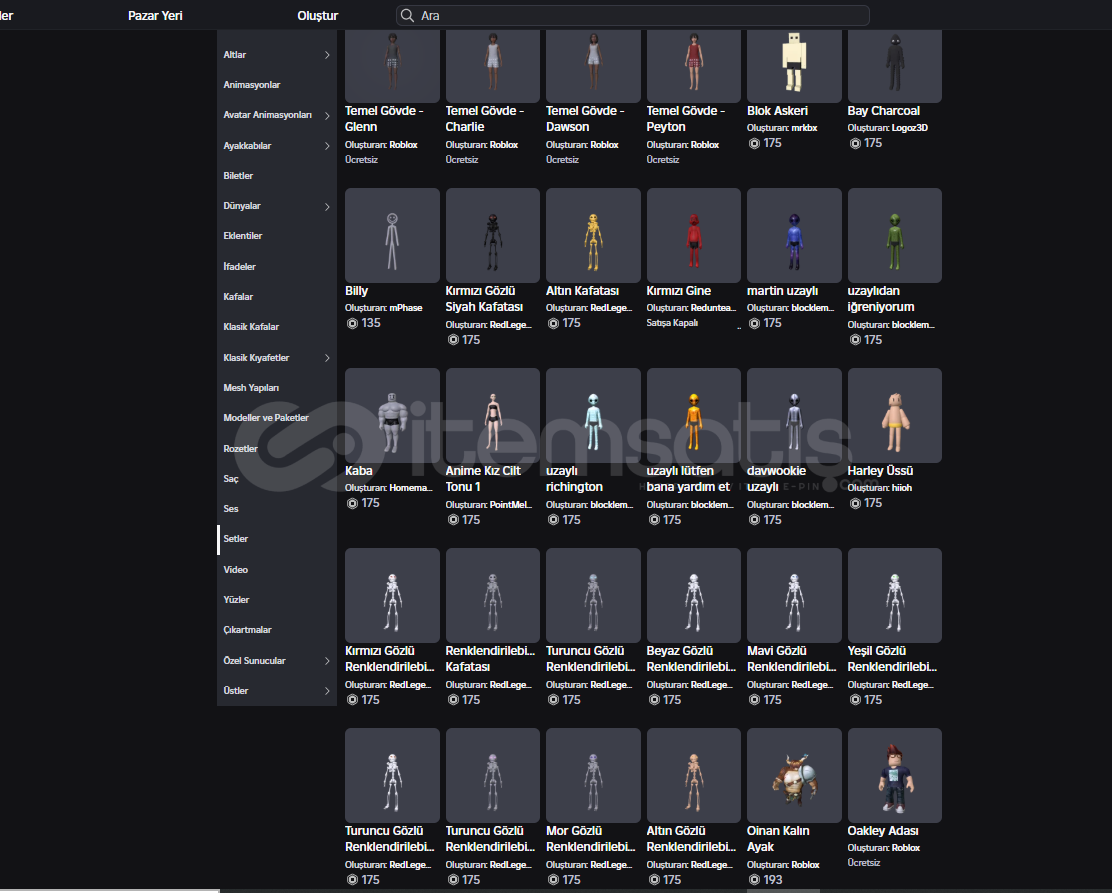Open the Mavi Gözlü skeleton thumbnail

(x=794, y=596)
